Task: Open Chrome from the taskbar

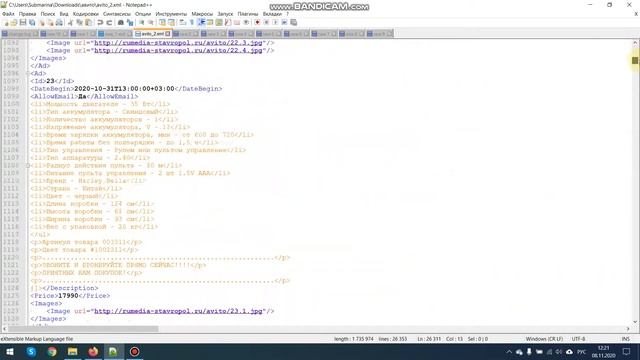Action: click(x=52, y=352)
